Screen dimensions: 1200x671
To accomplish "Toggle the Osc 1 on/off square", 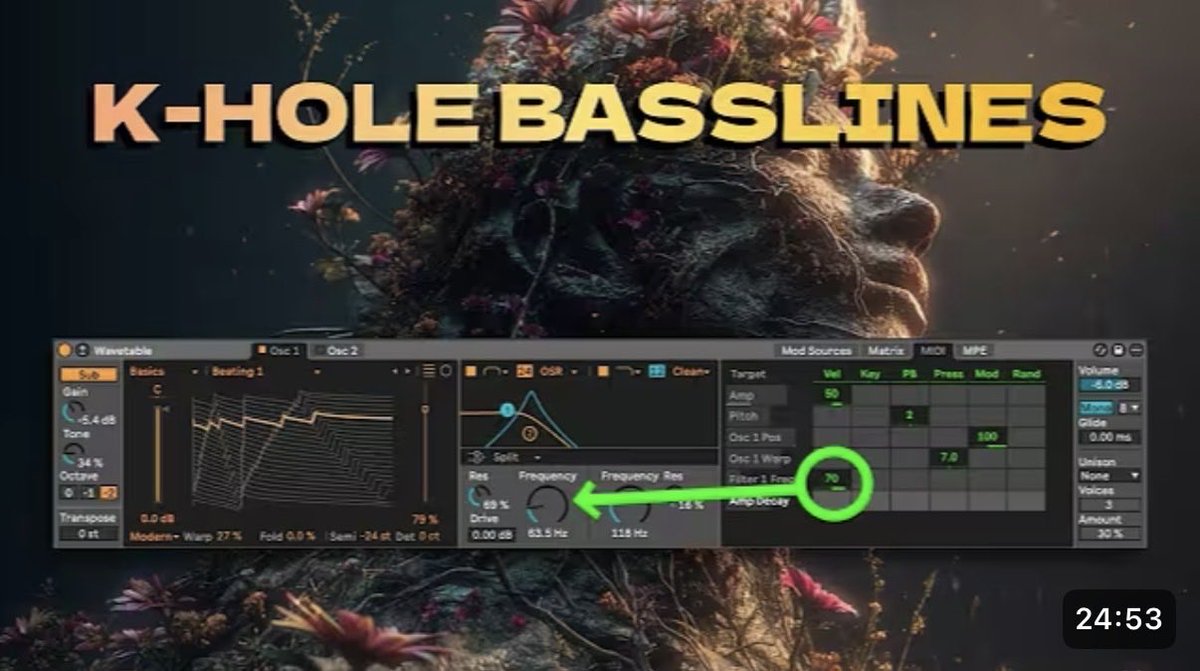I will [x=262, y=350].
